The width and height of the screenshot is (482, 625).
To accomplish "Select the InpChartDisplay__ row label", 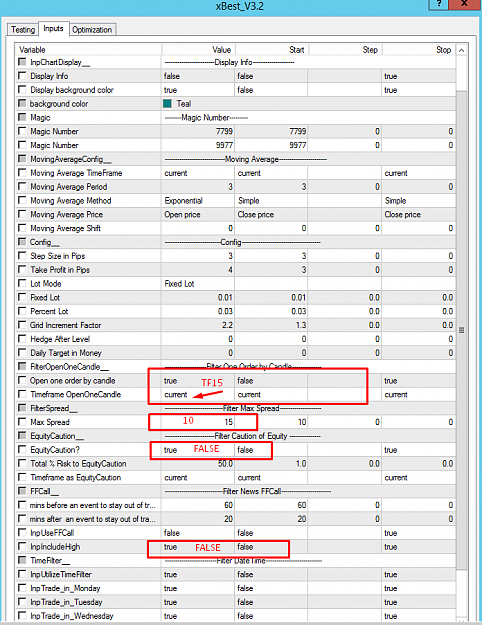I will 60,62.
